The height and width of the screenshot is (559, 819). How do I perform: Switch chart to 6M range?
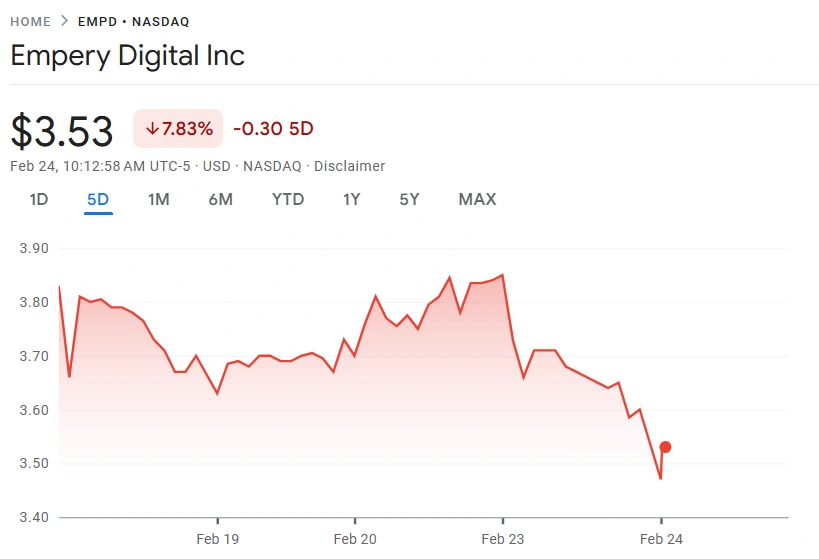click(220, 199)
